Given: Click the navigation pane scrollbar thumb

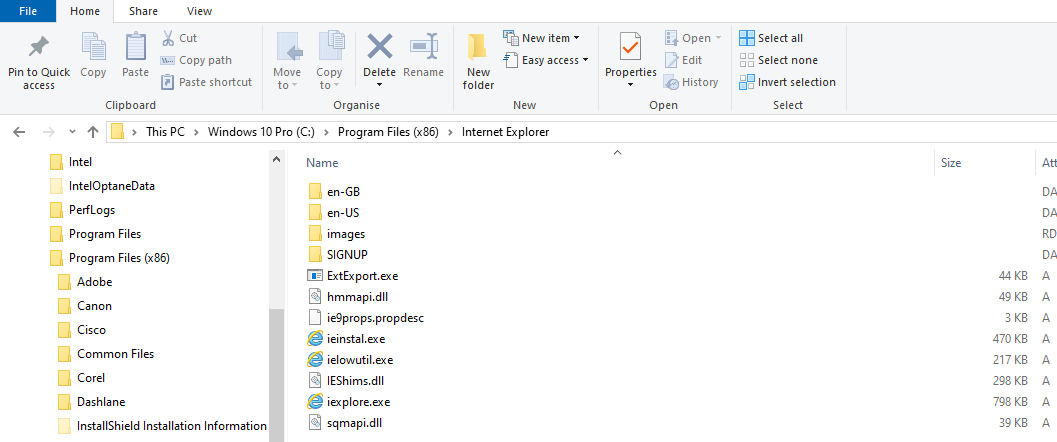Looking at the screenshot, I should point(276,374).
